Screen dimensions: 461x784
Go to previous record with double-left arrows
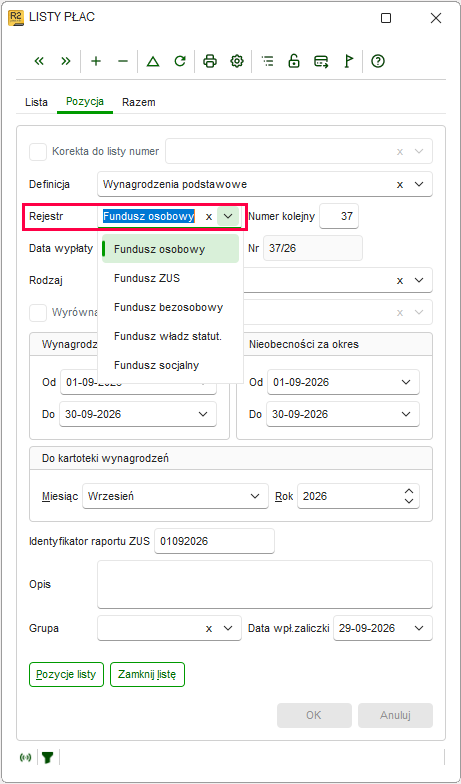[x=39, y=61]
